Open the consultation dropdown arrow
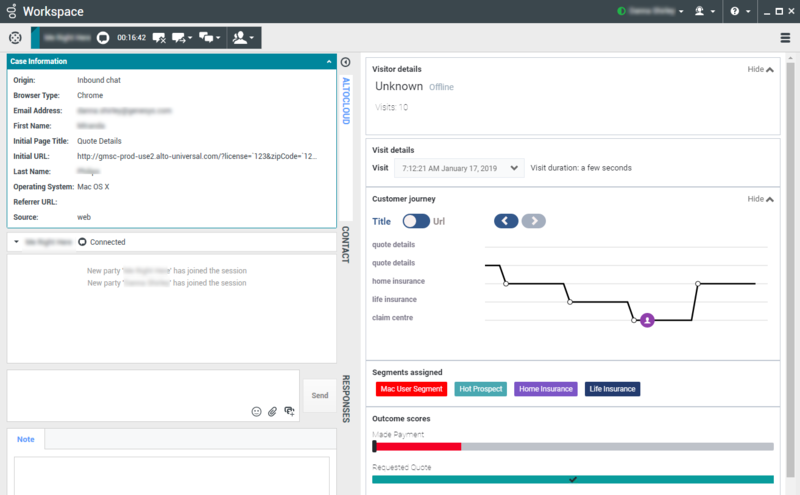The image size is (800, 495). click(x=218, y=38)
